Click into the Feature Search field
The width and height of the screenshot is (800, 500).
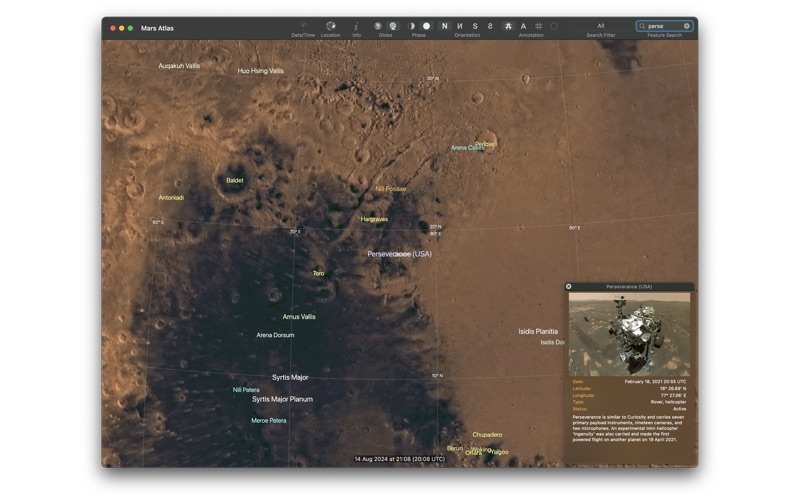coord(665,26)
